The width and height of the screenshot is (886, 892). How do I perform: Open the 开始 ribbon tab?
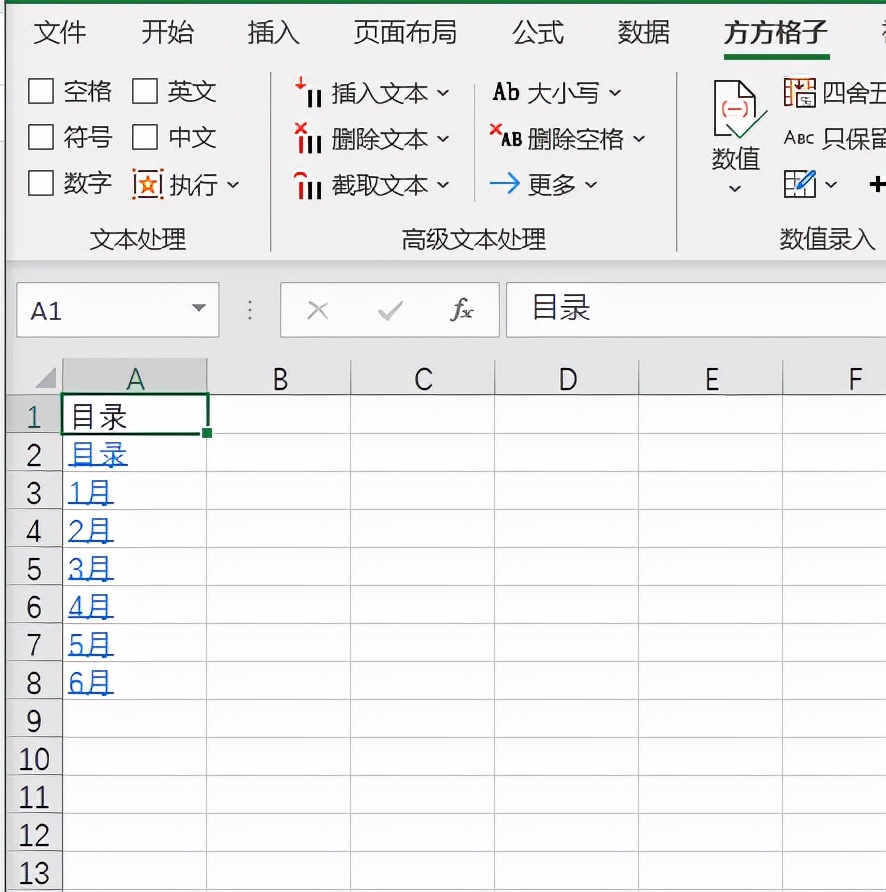[167, 33]
